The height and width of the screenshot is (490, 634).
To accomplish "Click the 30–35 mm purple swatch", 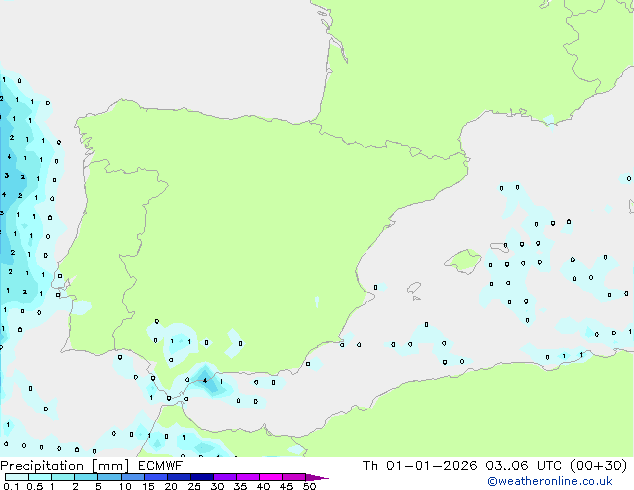I will pyautogui.click(x=225, y=477).
